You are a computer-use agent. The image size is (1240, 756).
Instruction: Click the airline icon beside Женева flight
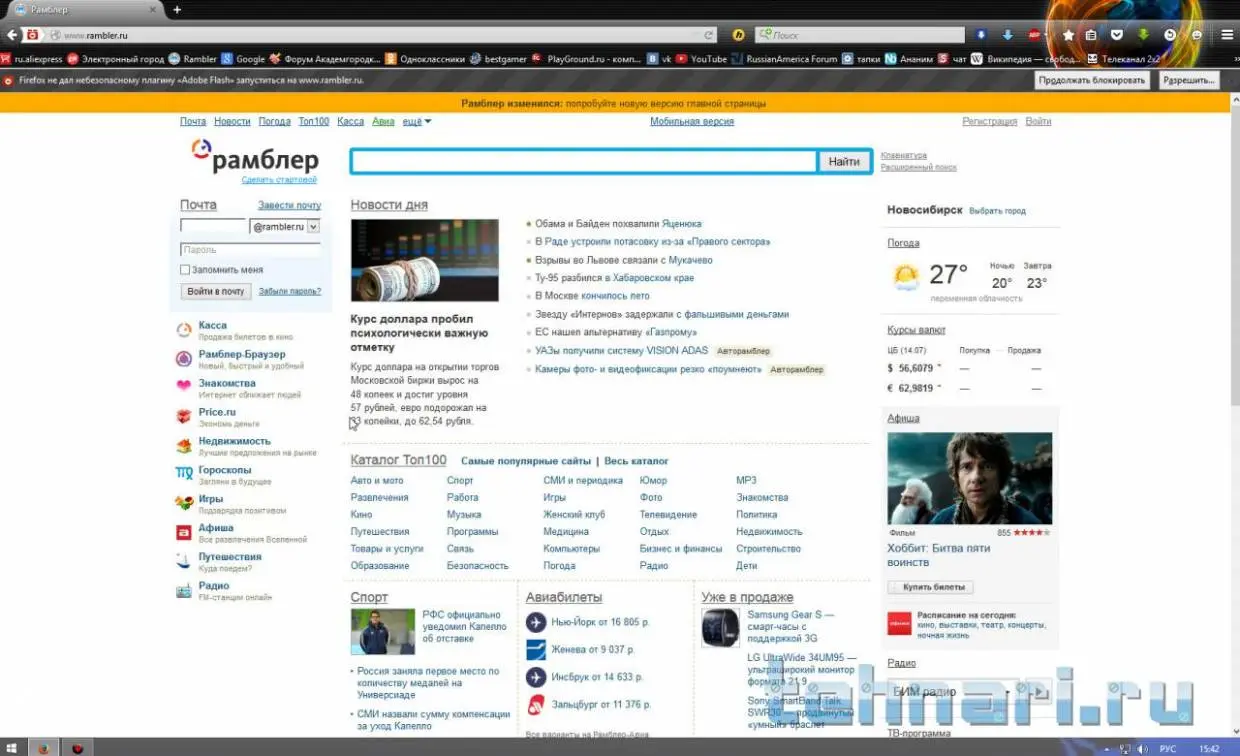[x=536, y=650]
